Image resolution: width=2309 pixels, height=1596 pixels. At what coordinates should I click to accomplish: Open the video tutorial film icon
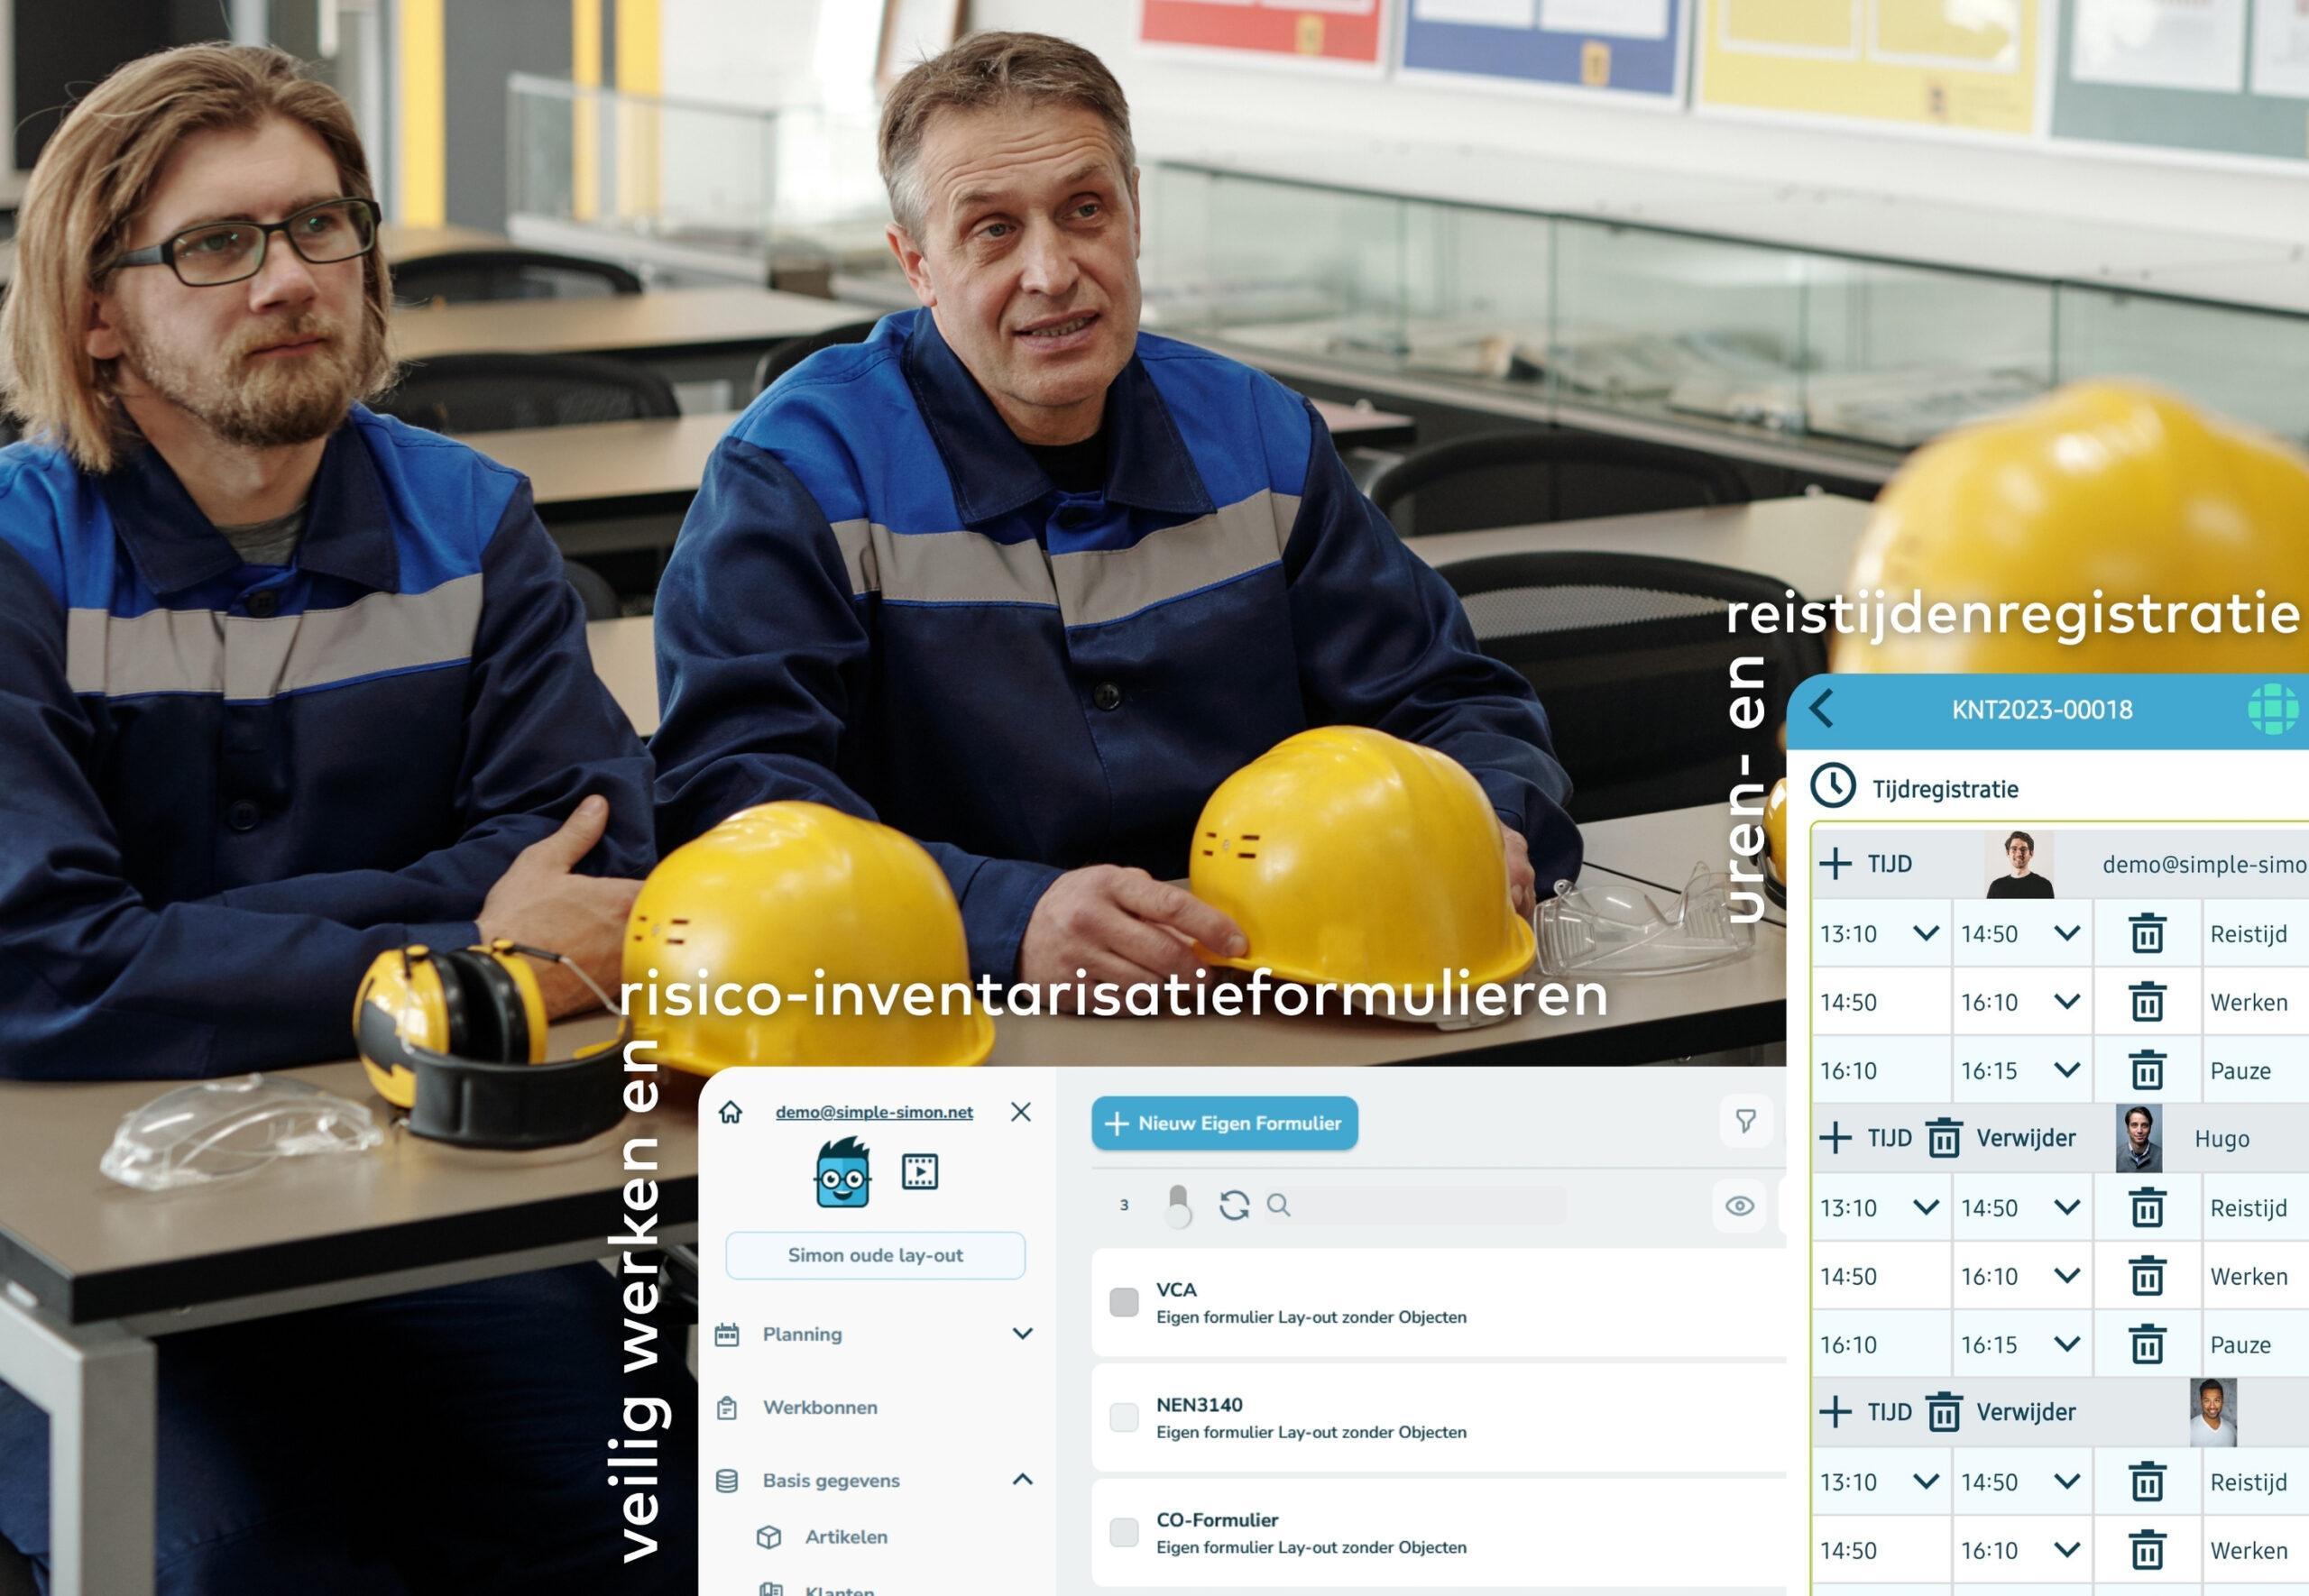coord(920,1171)
